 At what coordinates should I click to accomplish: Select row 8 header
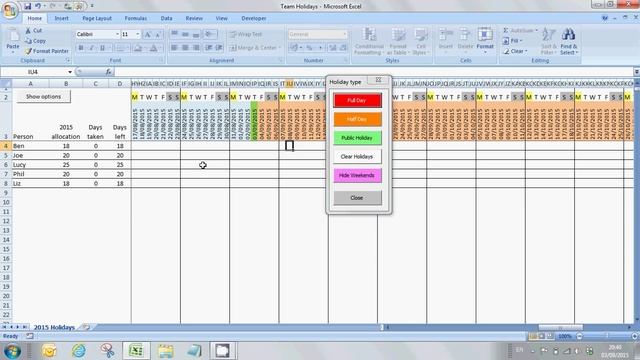pos(6,183)
